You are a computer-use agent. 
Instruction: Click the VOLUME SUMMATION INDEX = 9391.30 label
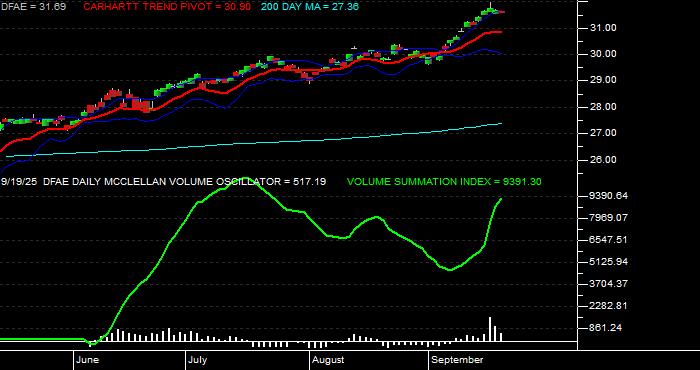coord(444,182)
